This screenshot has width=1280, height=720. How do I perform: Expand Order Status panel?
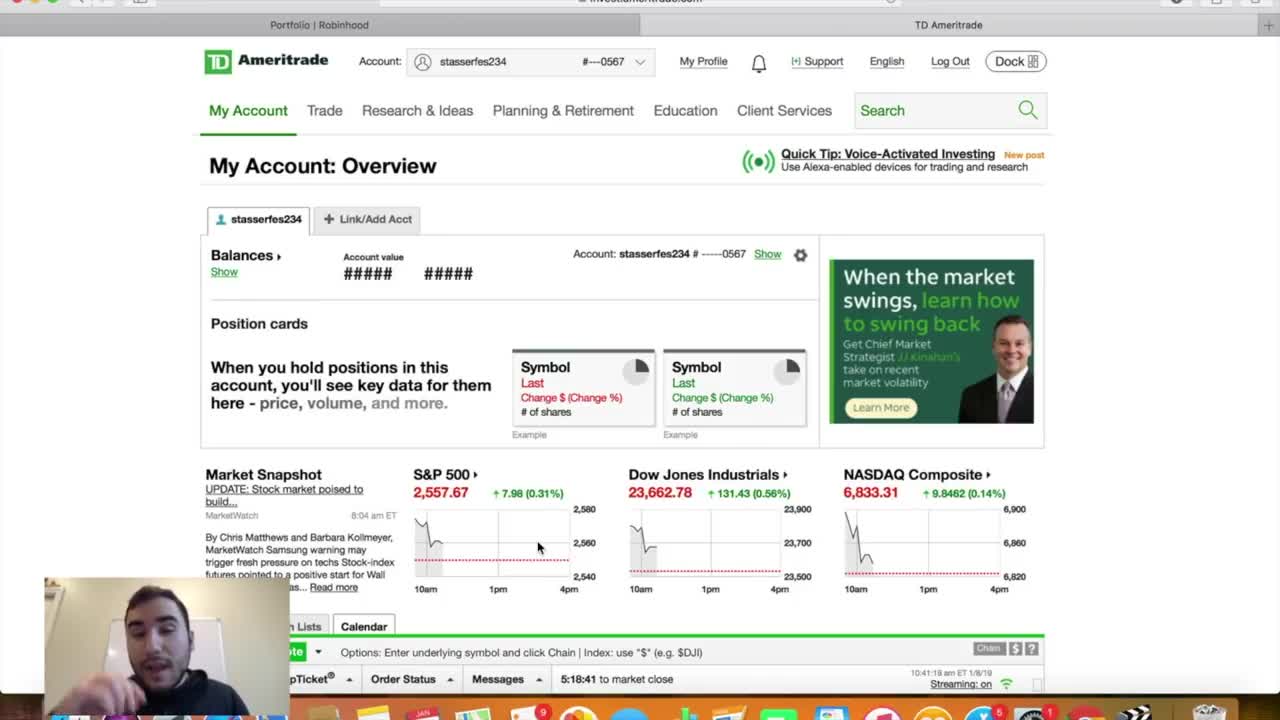(x=412, y=679)
